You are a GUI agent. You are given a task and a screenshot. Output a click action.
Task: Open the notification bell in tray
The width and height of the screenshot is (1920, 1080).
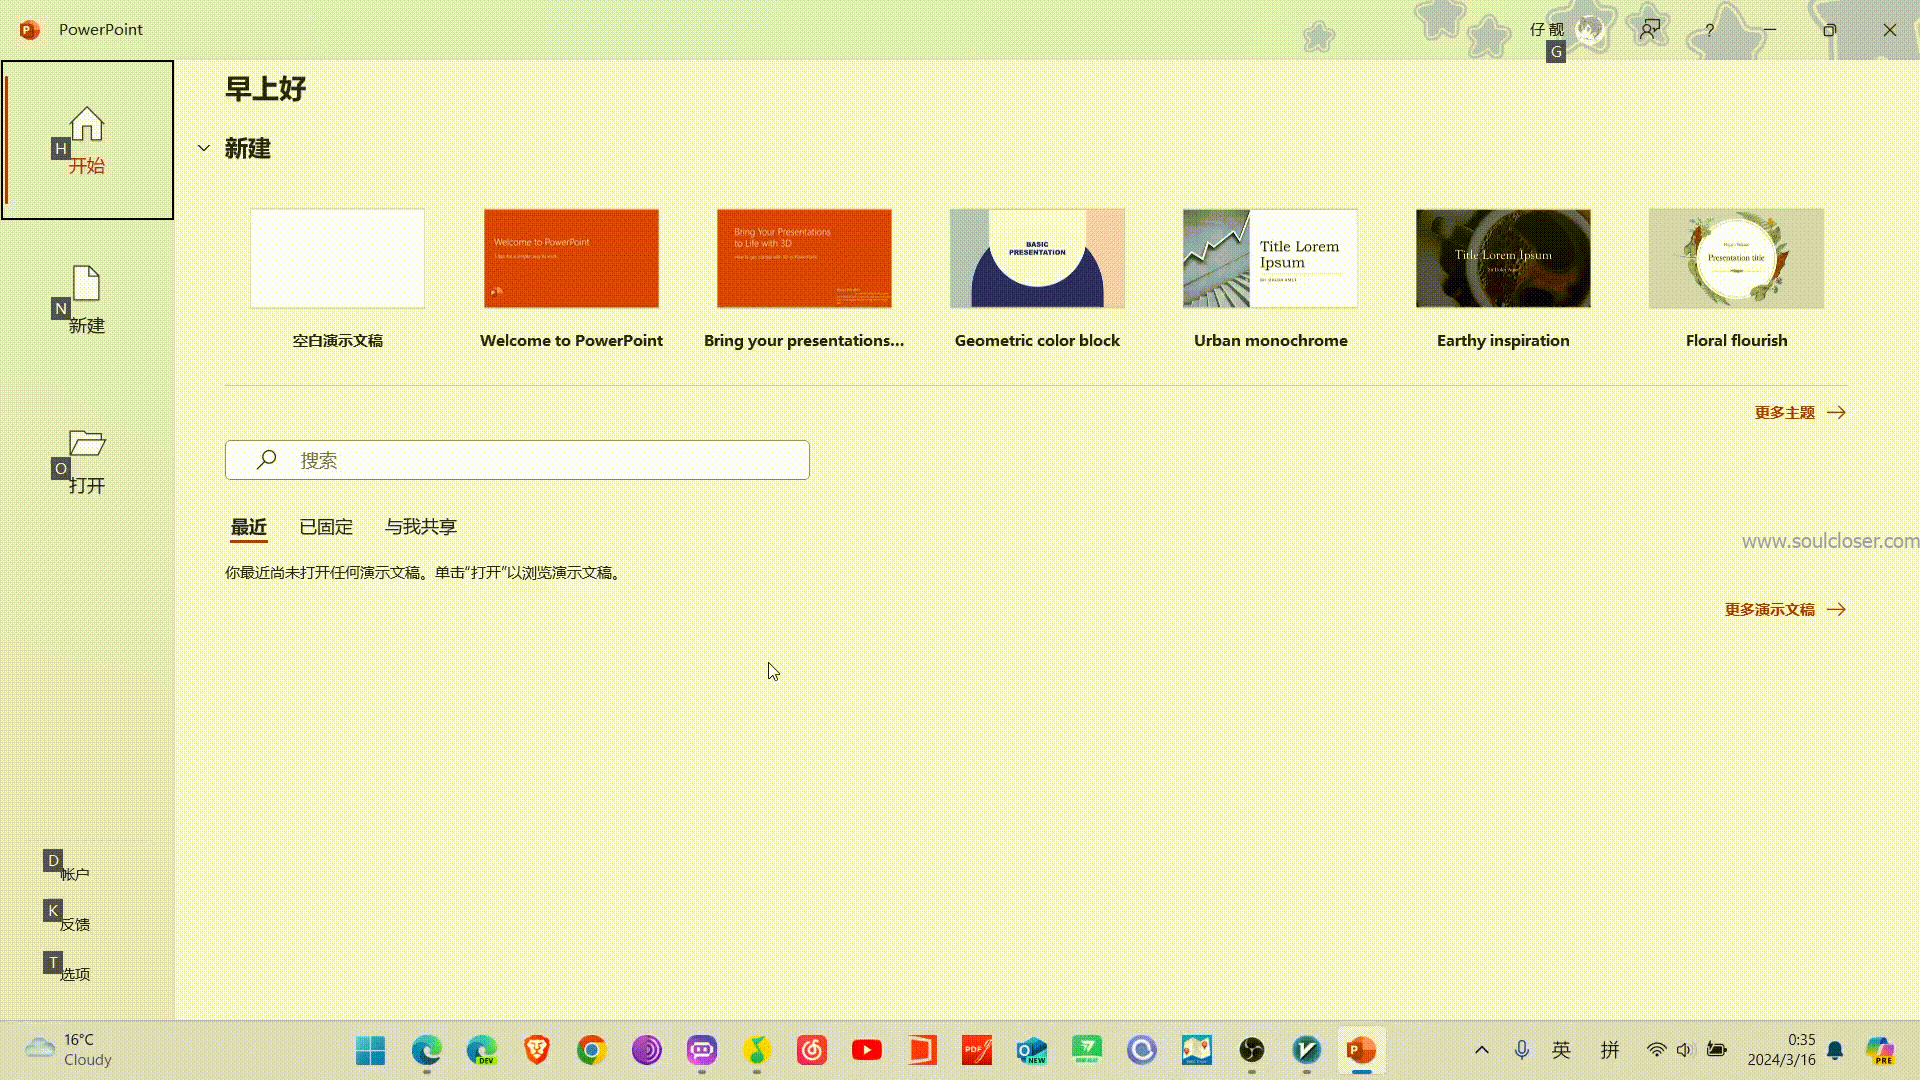[x=1835, y=1050]
